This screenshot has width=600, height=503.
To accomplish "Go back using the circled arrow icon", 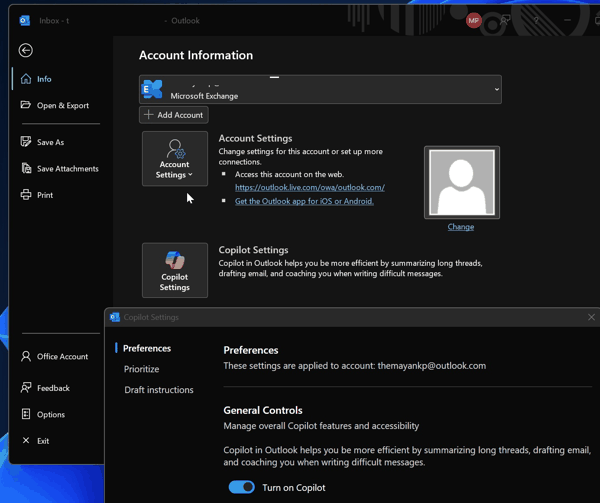I will 26,50.
